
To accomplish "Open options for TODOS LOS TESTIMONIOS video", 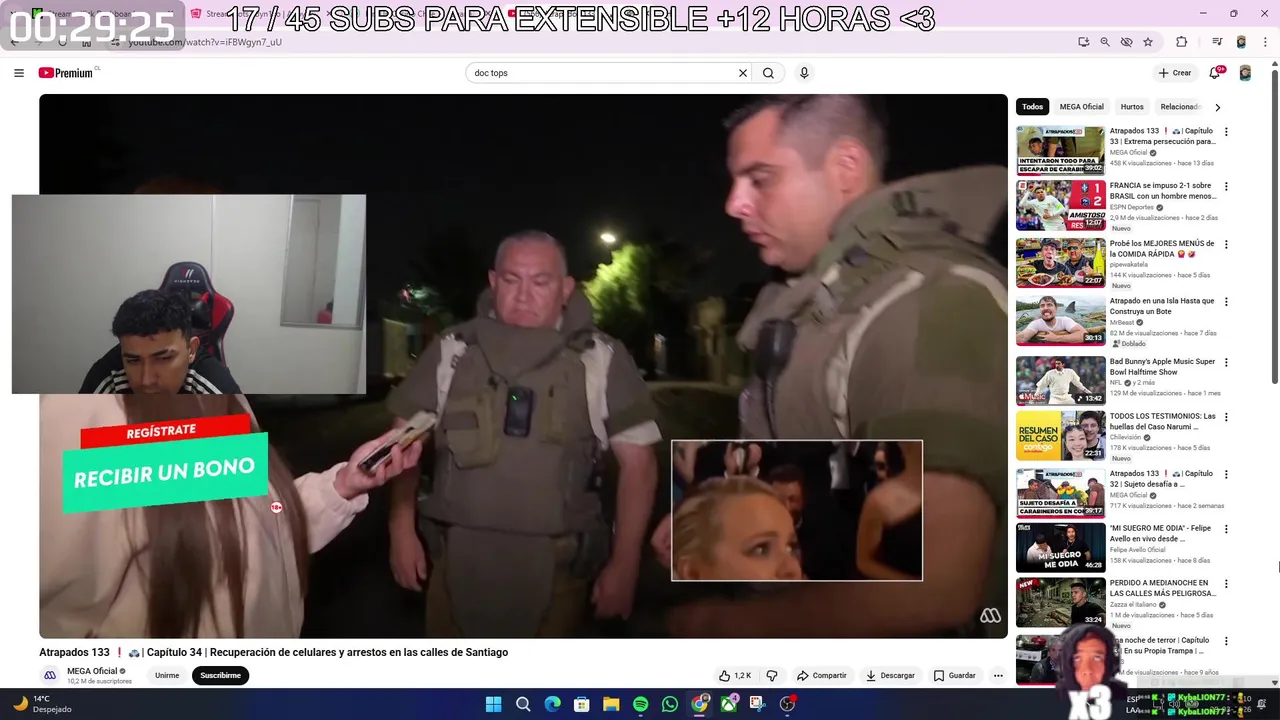I will [x=1226, y=418].
